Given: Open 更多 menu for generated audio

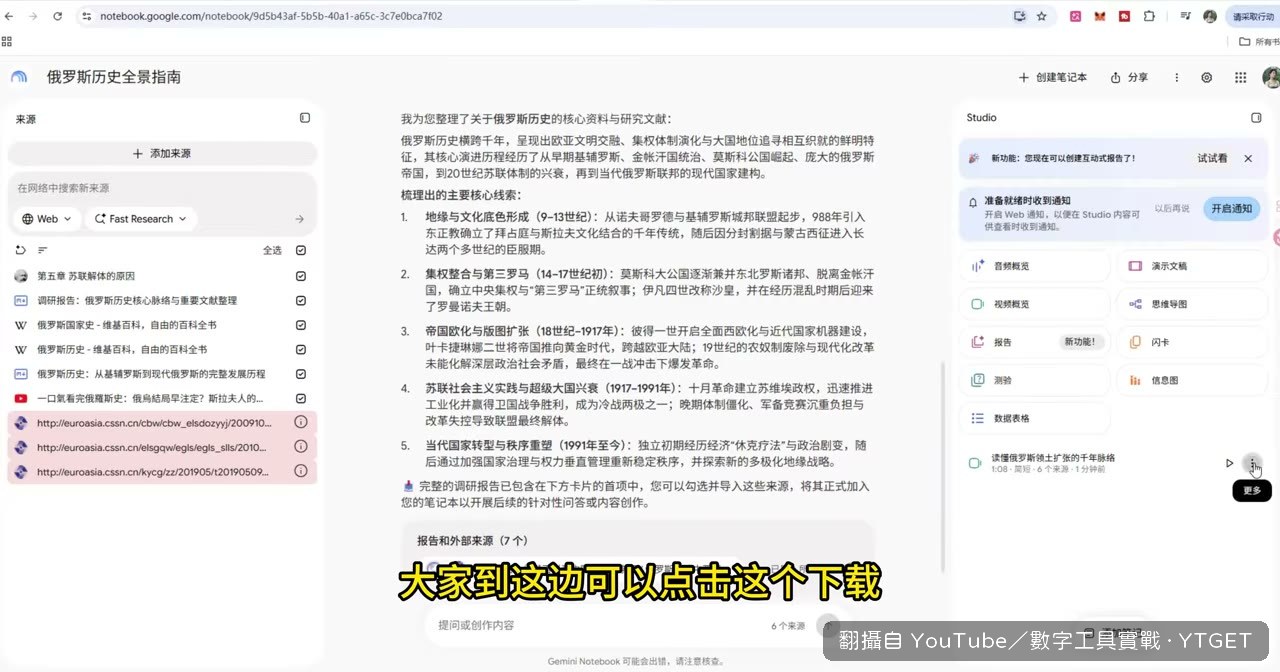Looking at the screenshot, I should (x=1252, y=463).
